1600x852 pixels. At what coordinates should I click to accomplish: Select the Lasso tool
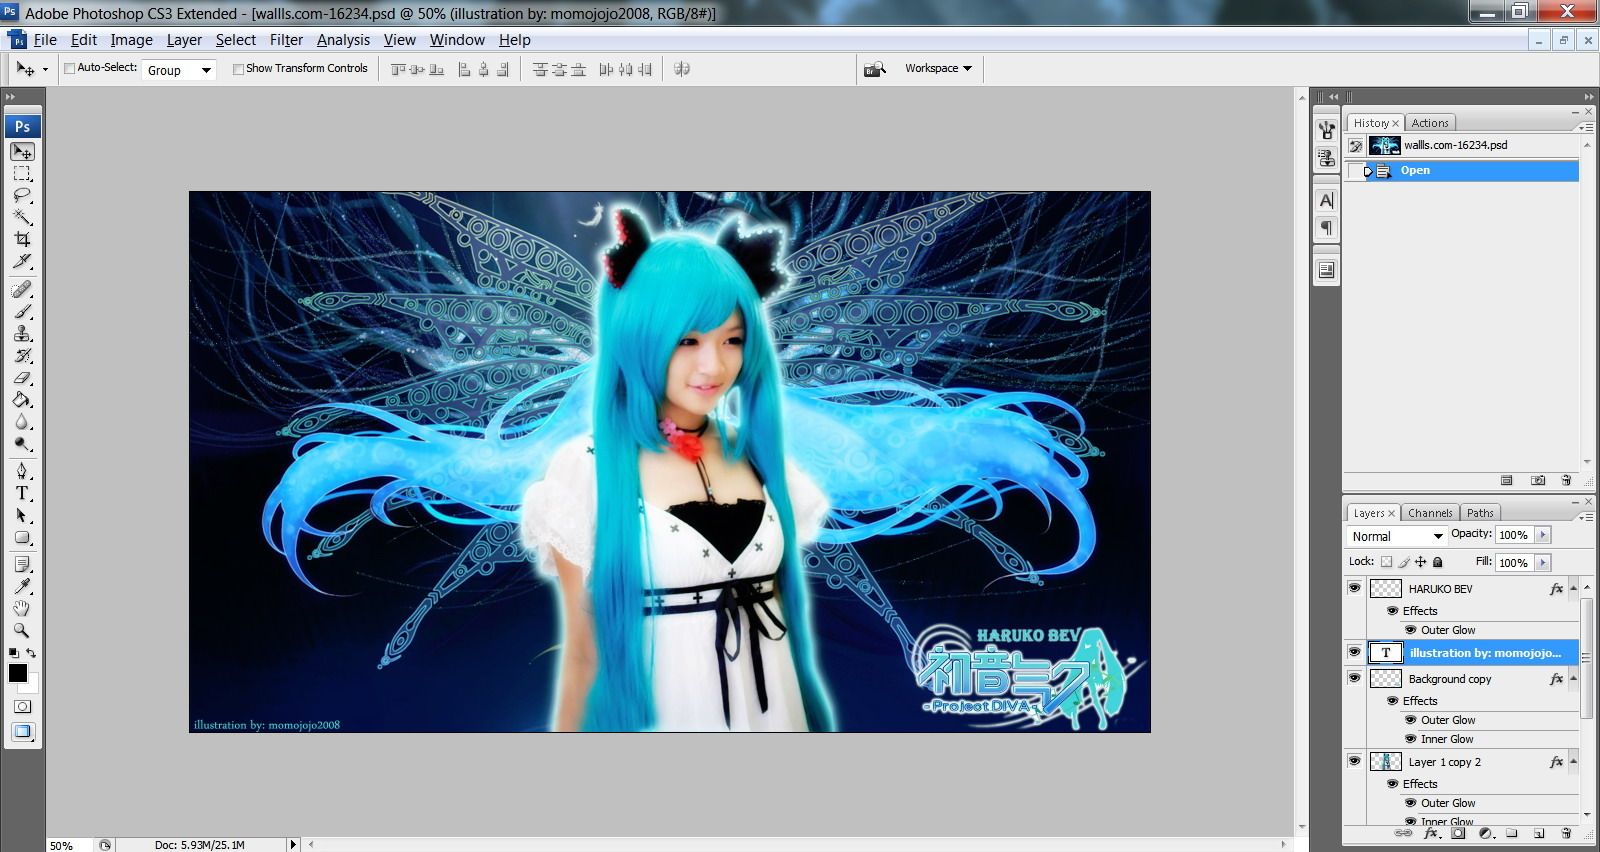(x=22, y=196)
